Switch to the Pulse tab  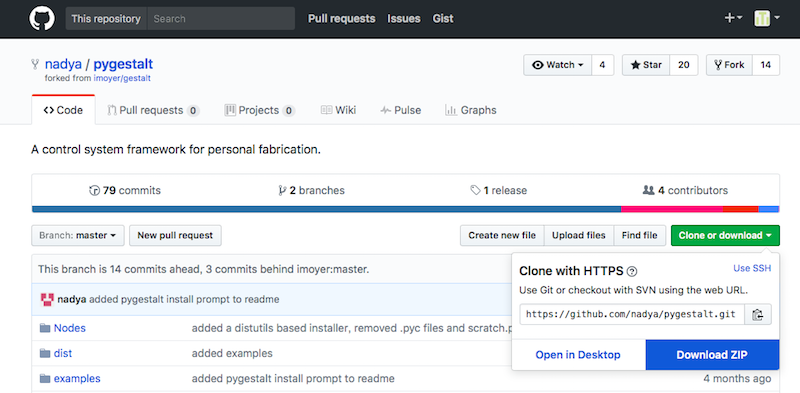pos(401,110)
